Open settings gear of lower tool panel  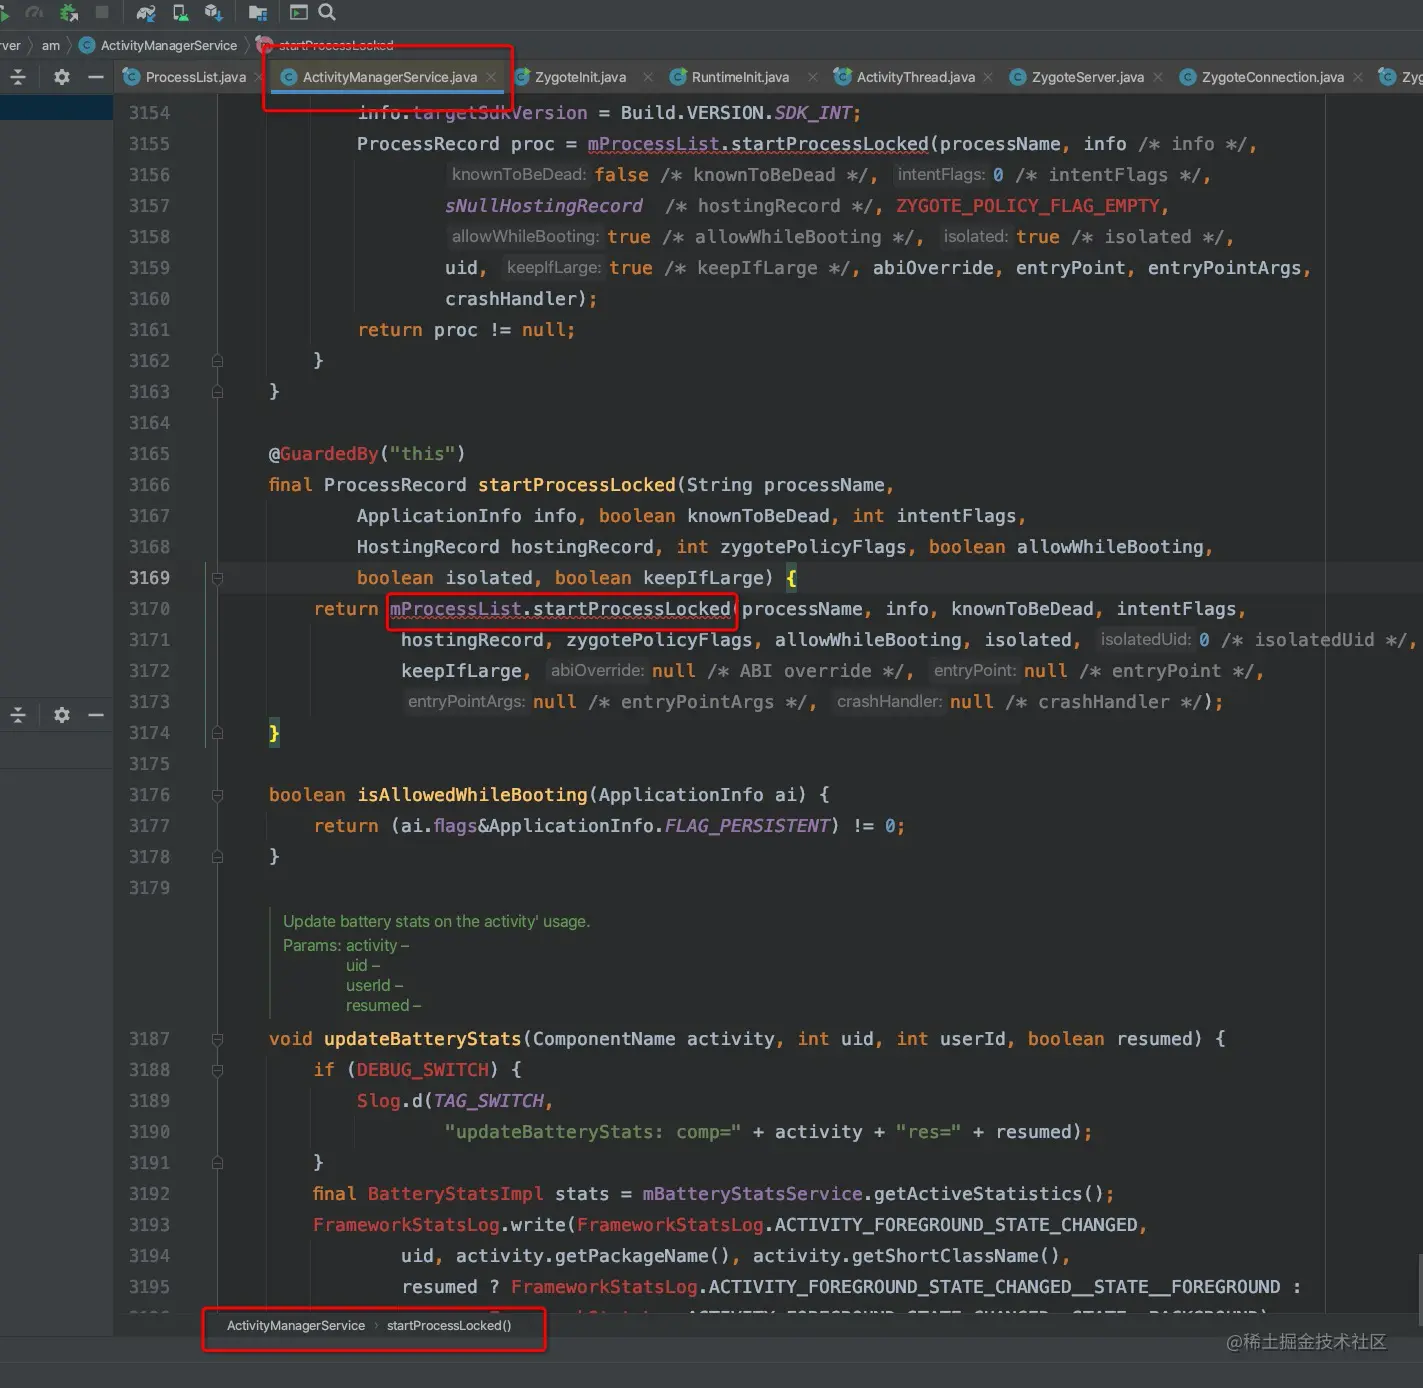click(x=62, y=715)
